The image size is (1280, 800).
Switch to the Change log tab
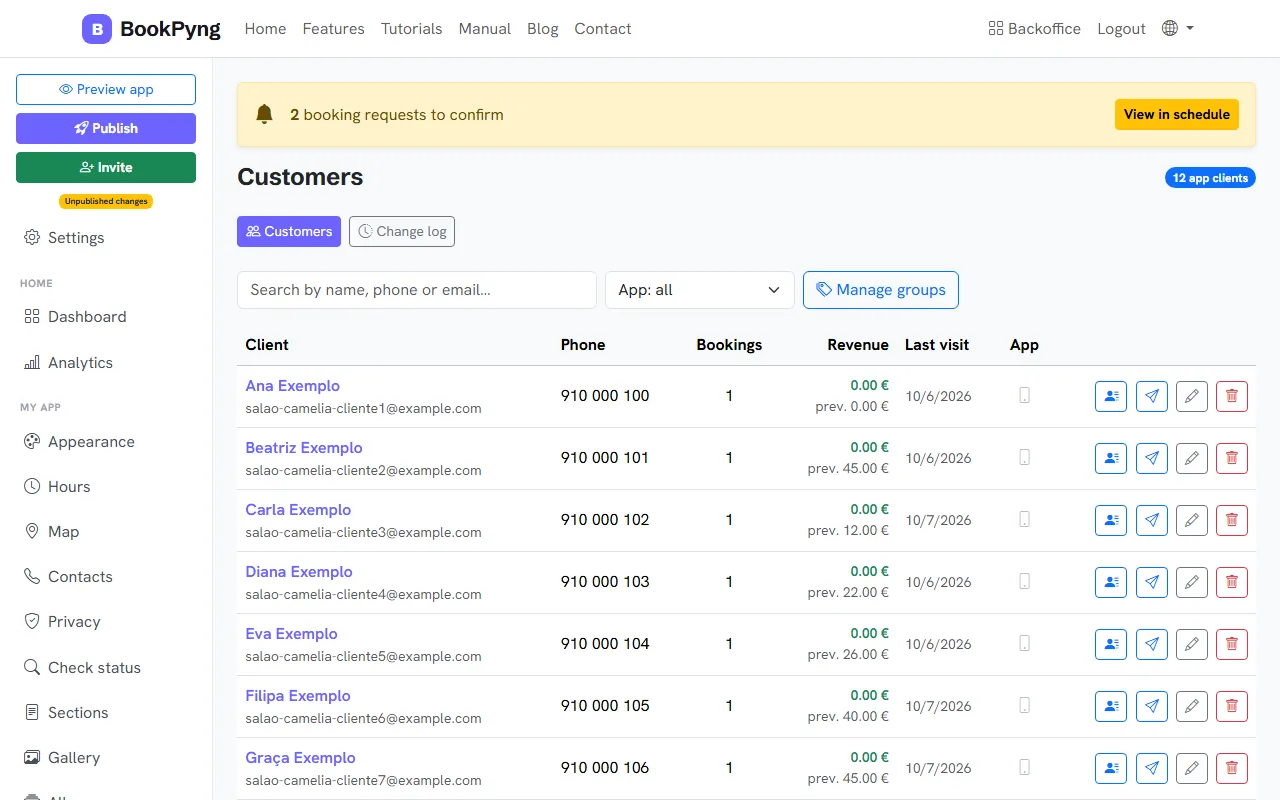click(x=402, y=232)
